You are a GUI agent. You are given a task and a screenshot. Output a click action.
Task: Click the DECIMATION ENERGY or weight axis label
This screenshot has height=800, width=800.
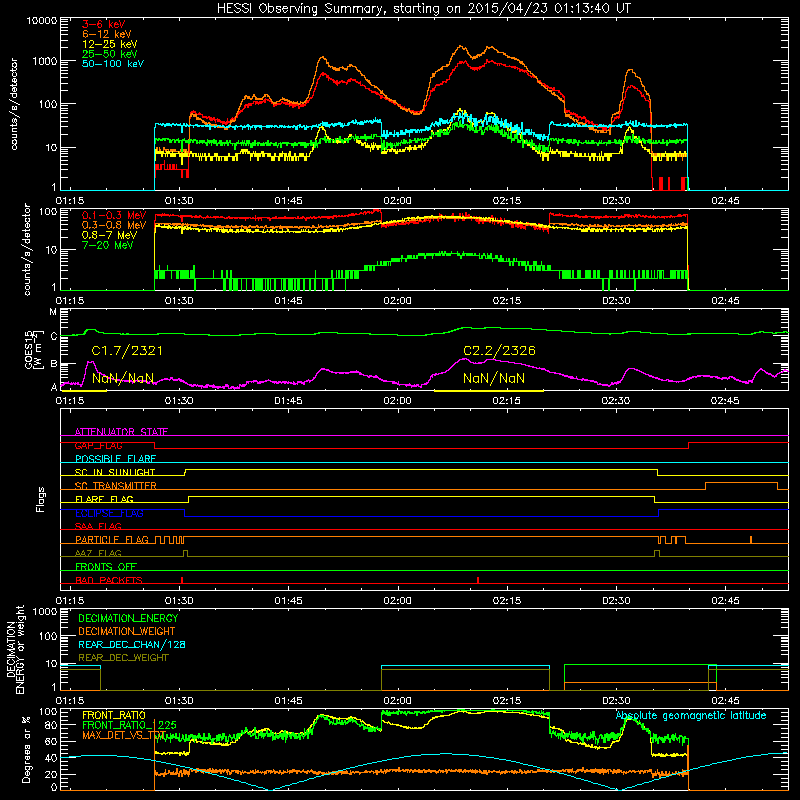point(15,649)
